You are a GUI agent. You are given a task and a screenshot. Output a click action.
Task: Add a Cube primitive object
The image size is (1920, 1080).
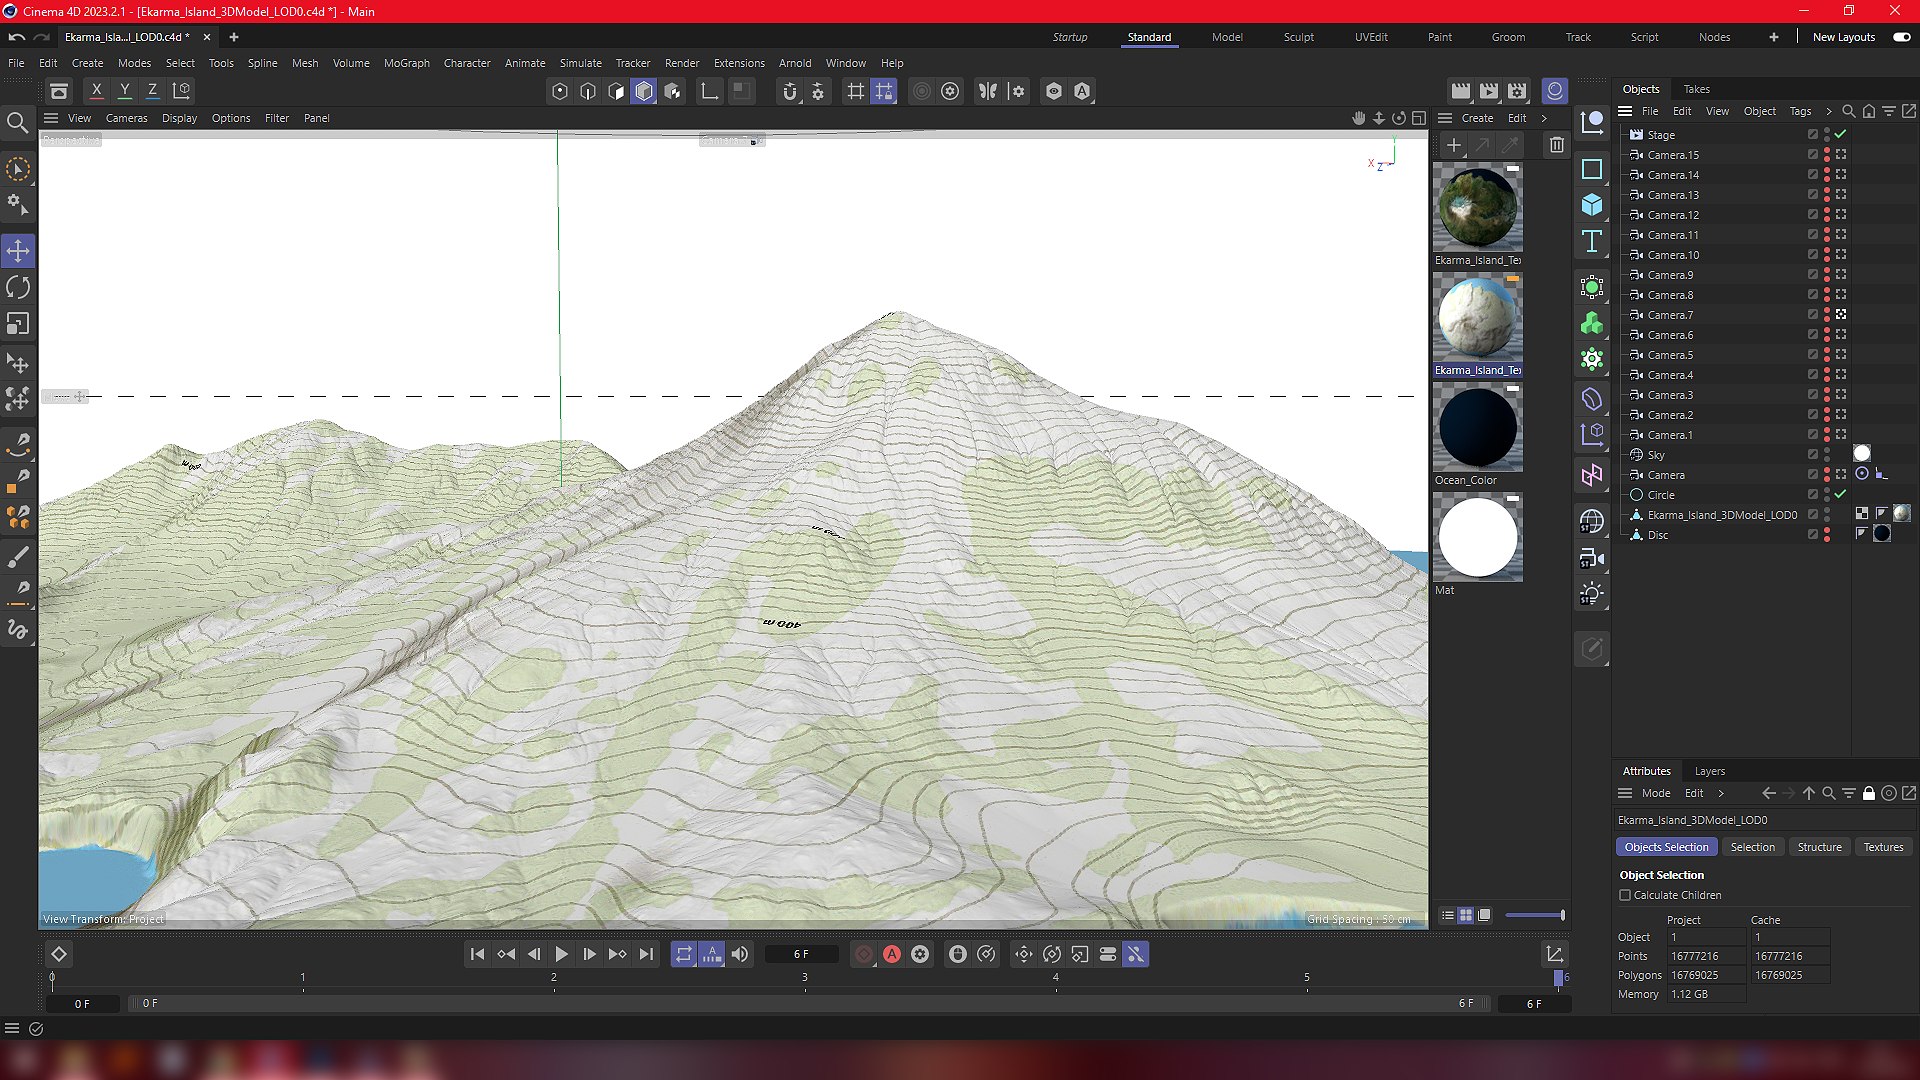click(1592, 205)
